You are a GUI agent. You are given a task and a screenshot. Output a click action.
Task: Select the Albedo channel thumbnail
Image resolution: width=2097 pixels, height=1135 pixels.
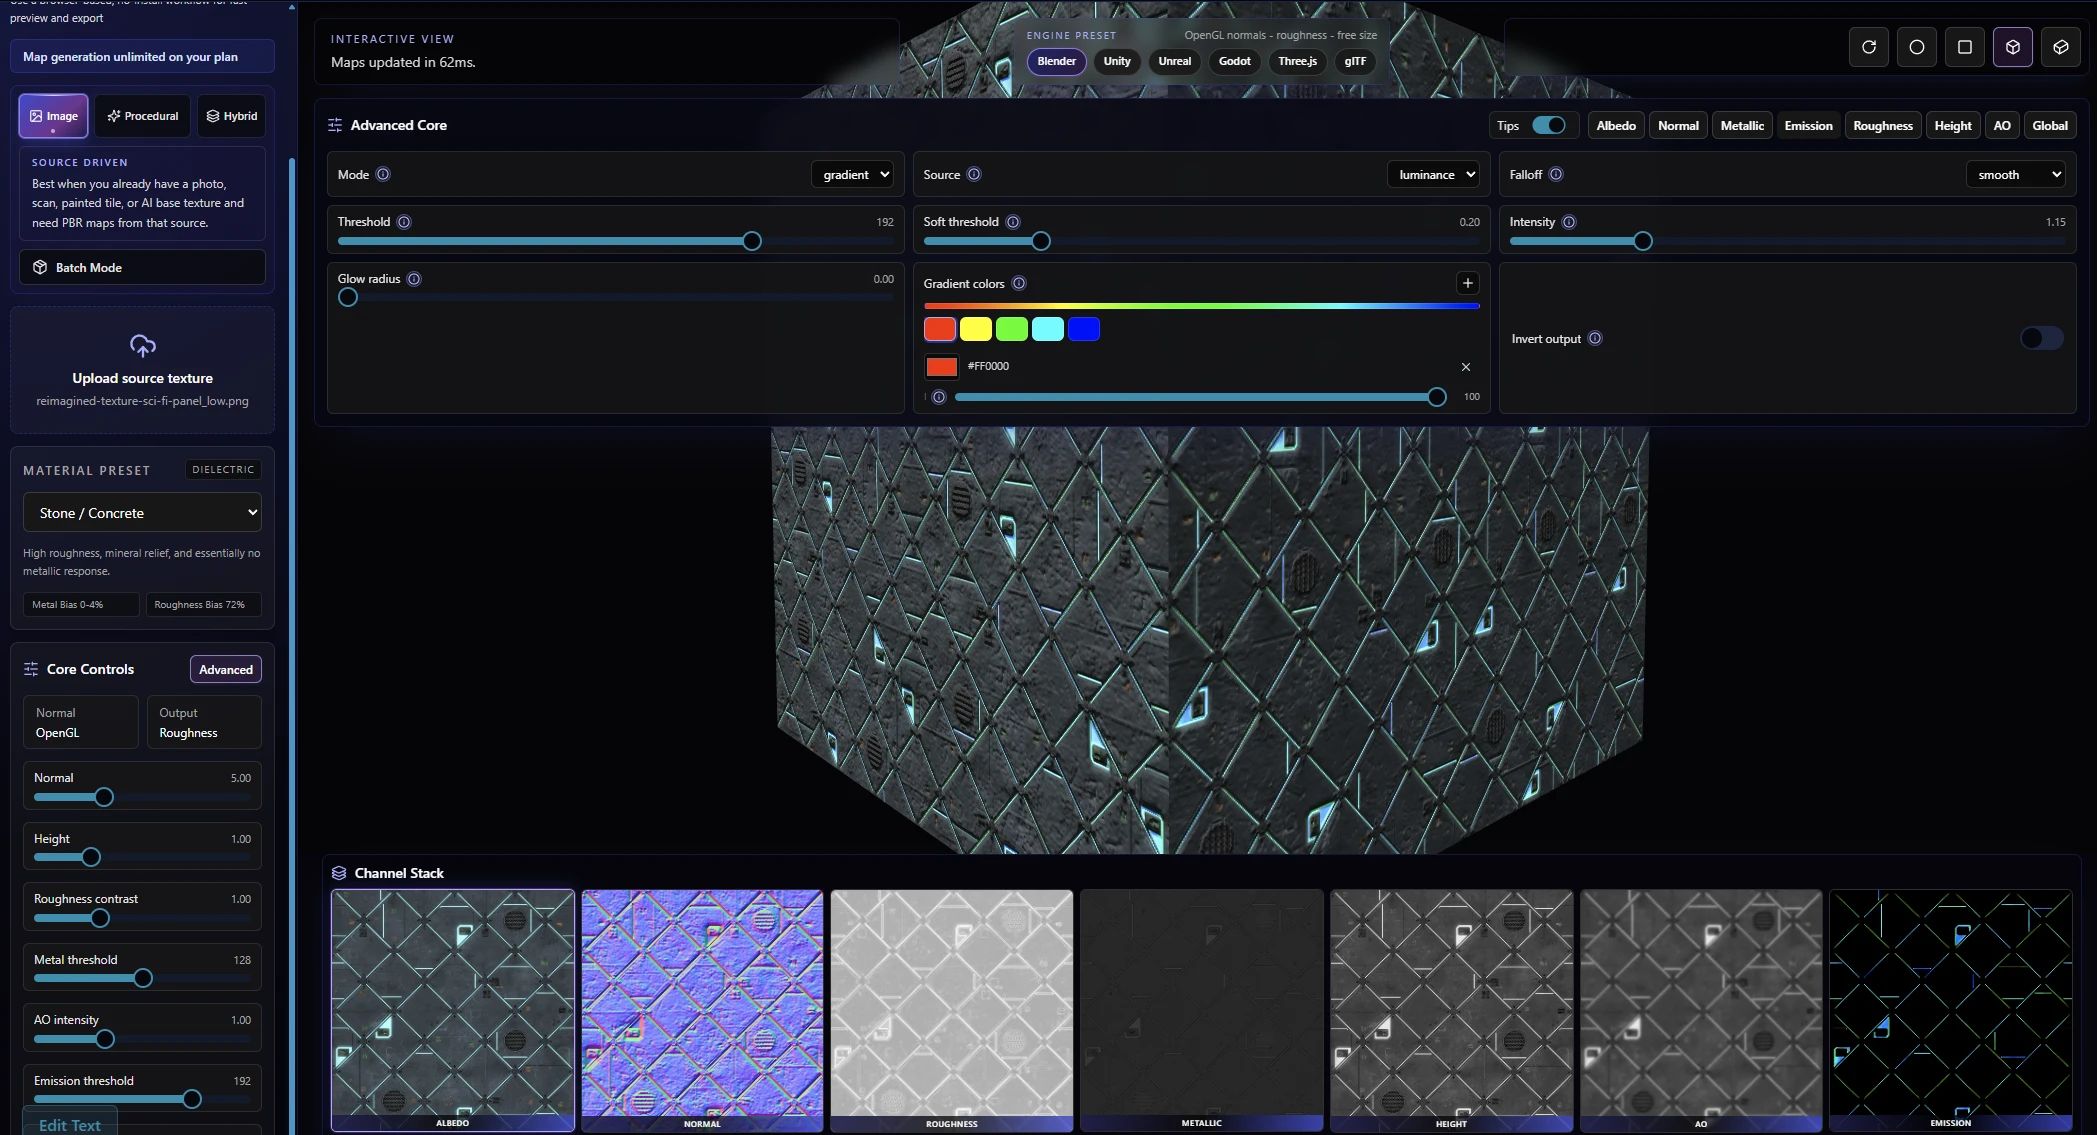click(453, 1010)
